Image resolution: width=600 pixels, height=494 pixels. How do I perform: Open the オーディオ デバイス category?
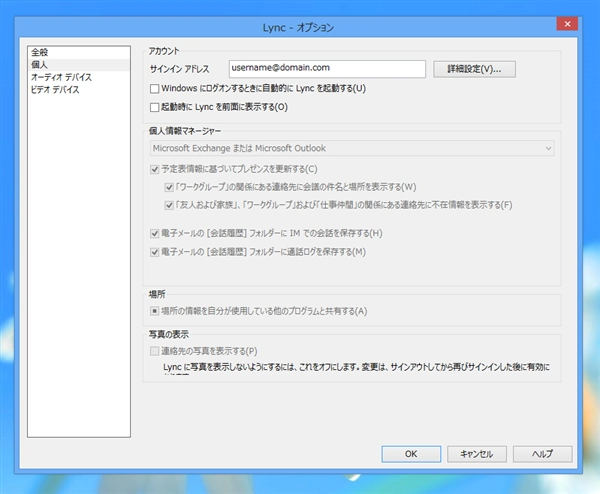[x=78, y=77]
